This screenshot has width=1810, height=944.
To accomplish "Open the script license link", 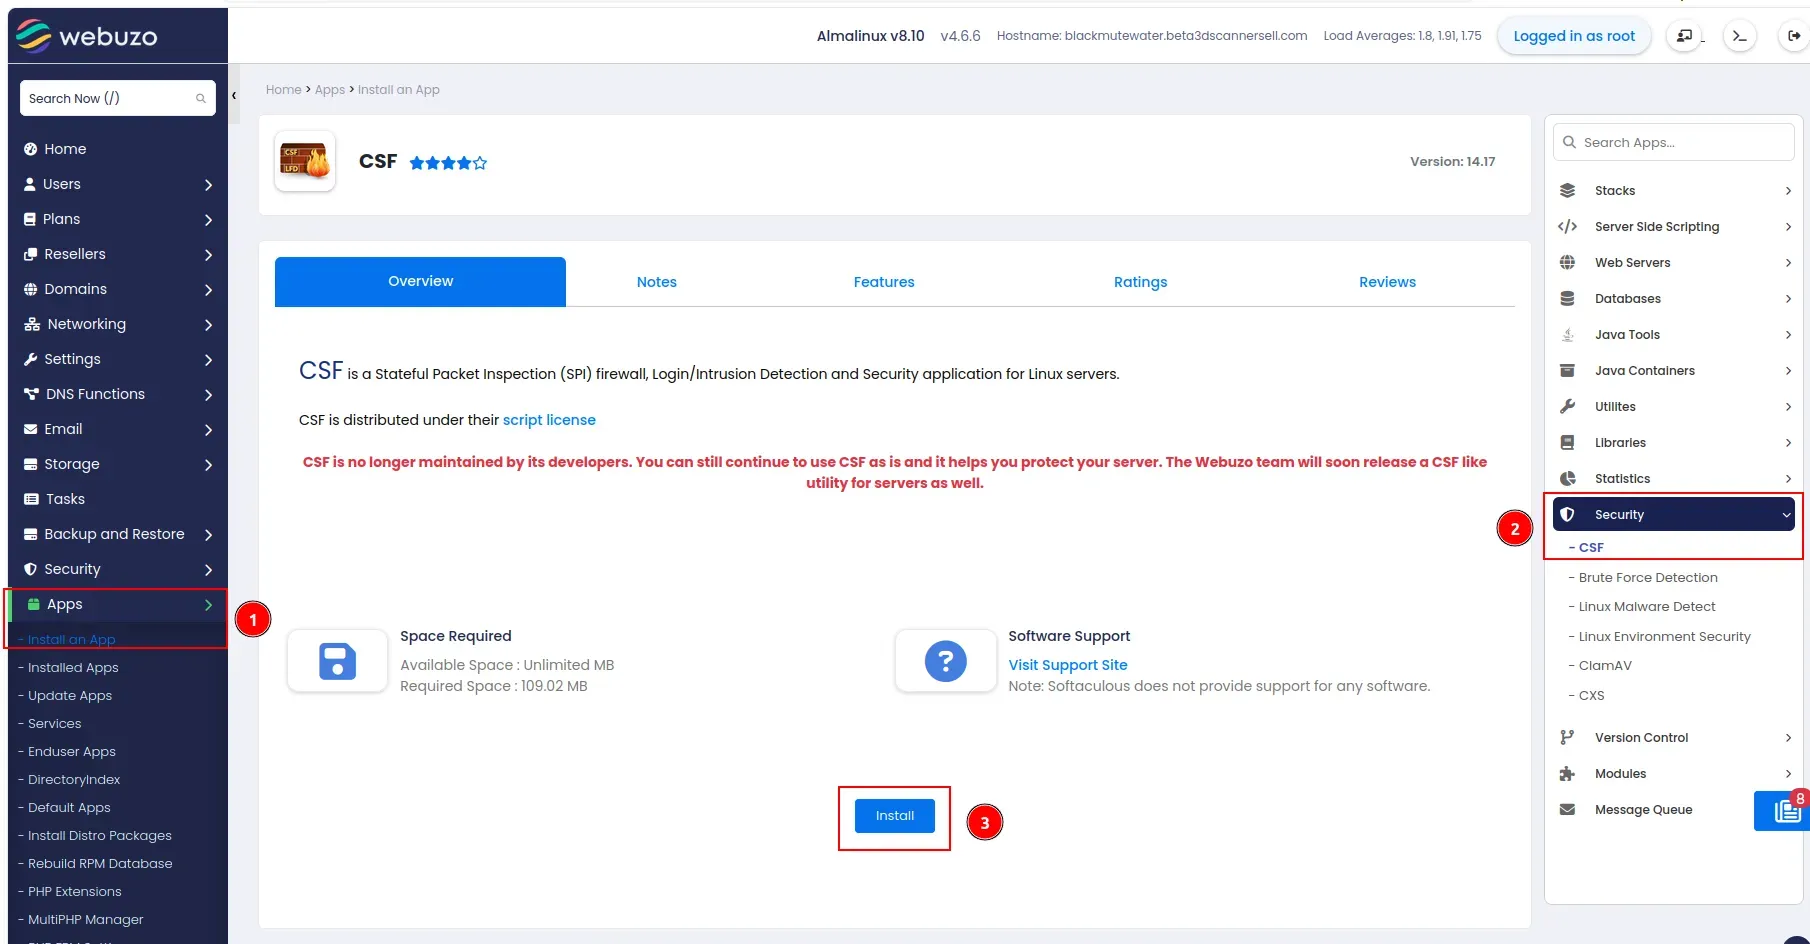I will 549,420.
